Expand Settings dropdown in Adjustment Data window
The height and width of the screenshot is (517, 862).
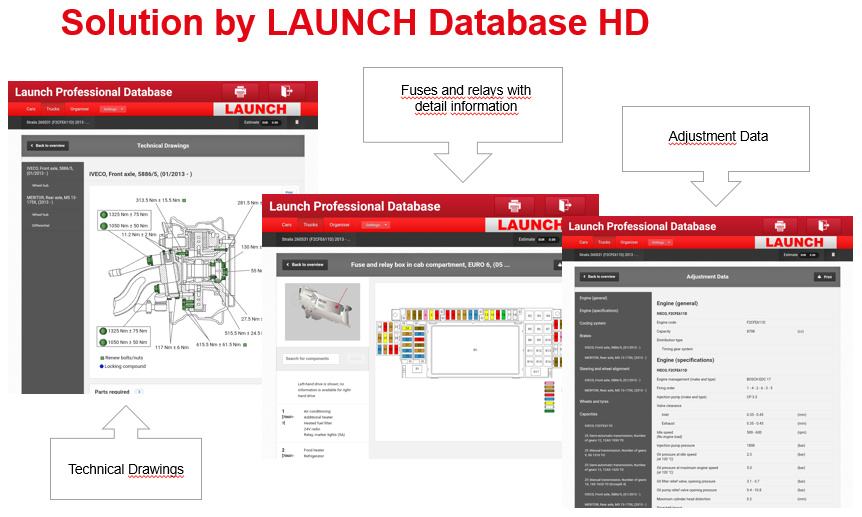pyautogui.click(x=660, y=242)
